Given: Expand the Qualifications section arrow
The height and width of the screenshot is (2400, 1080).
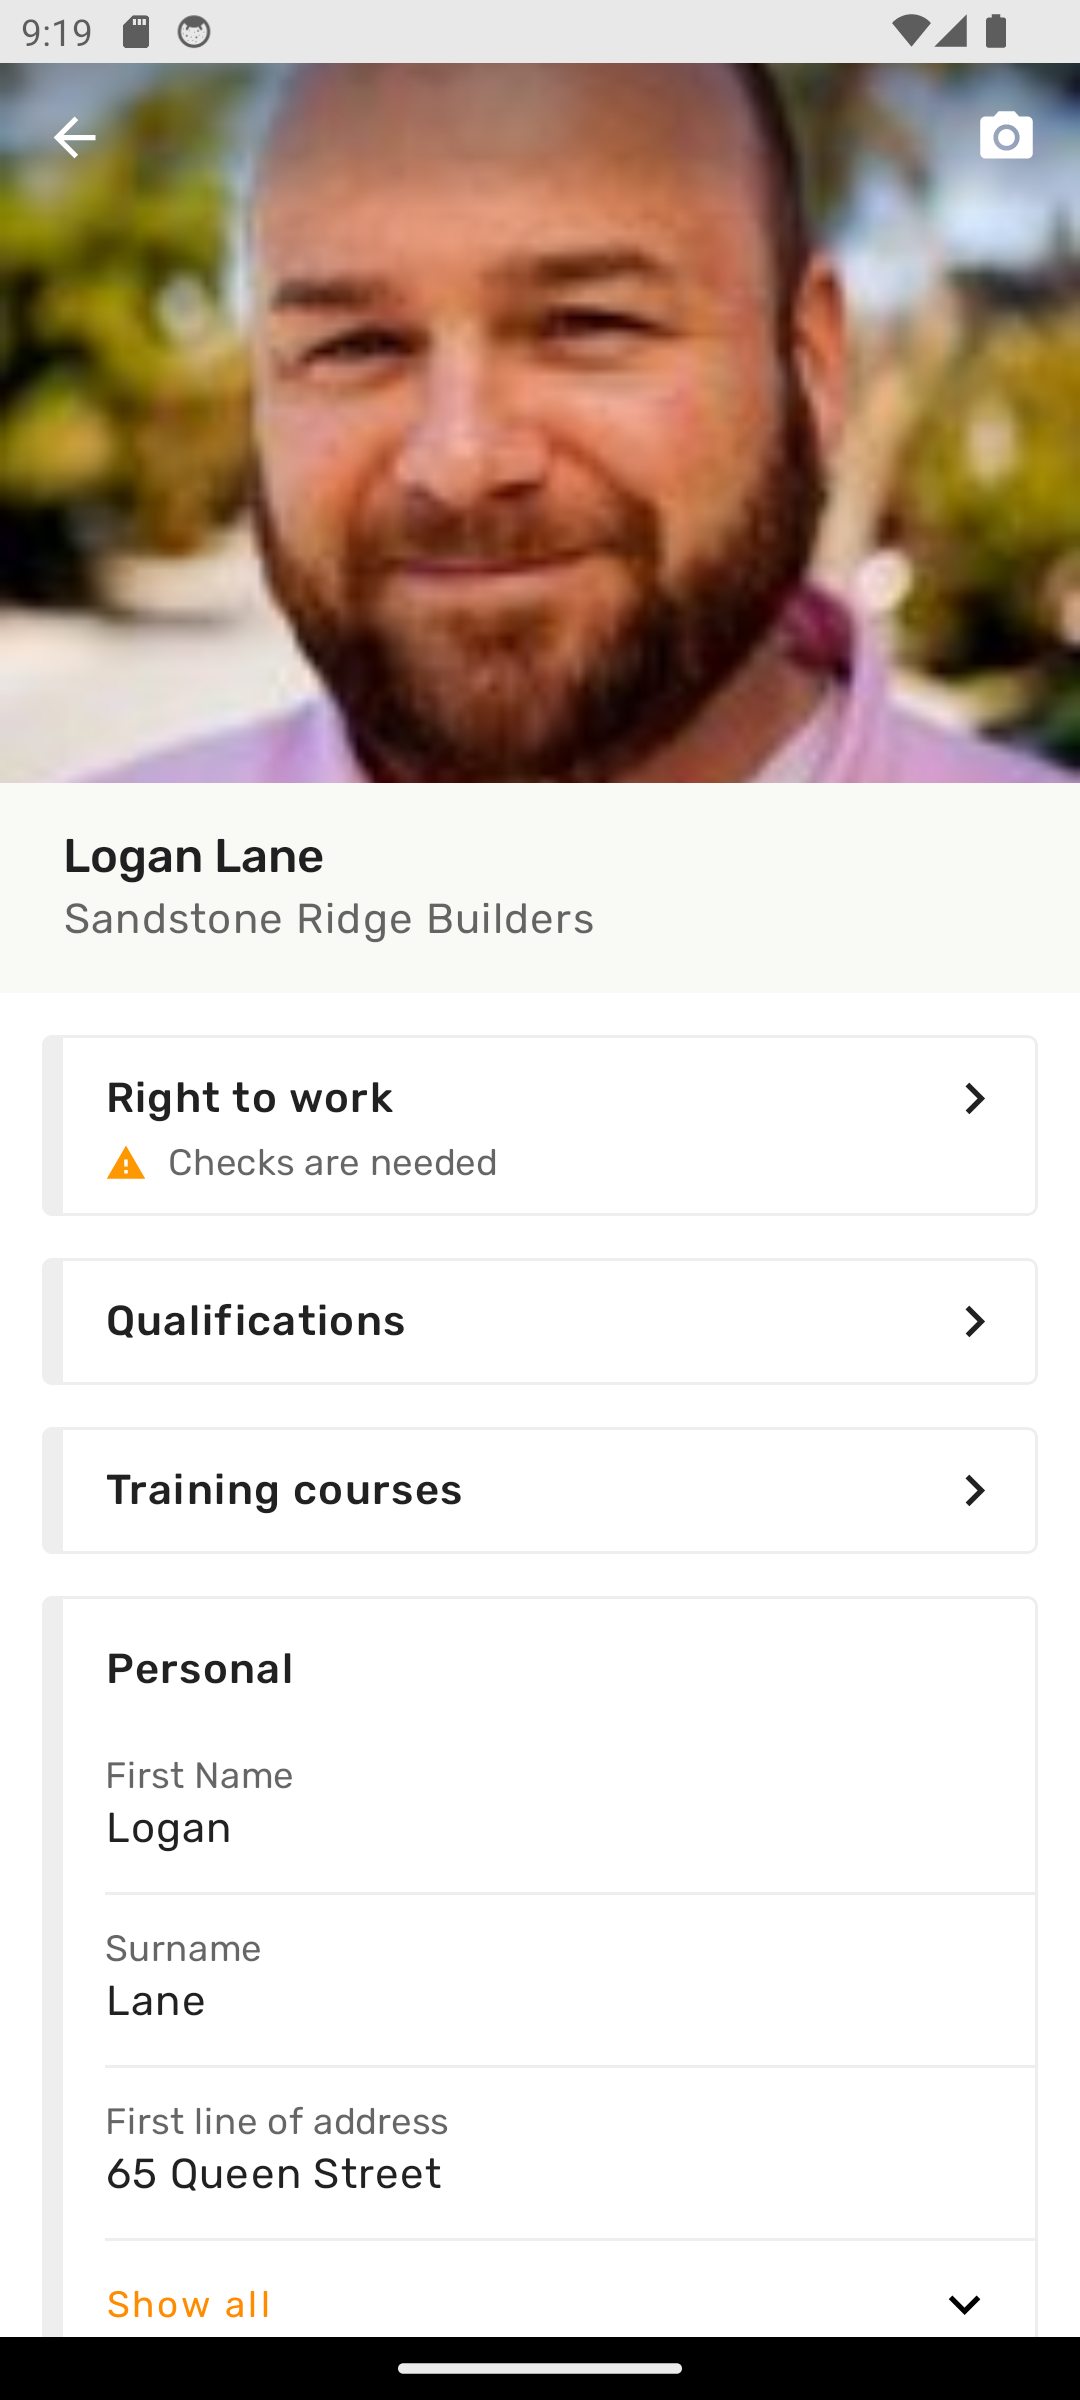Looking at the screenshot, I should pos(974,1321).
